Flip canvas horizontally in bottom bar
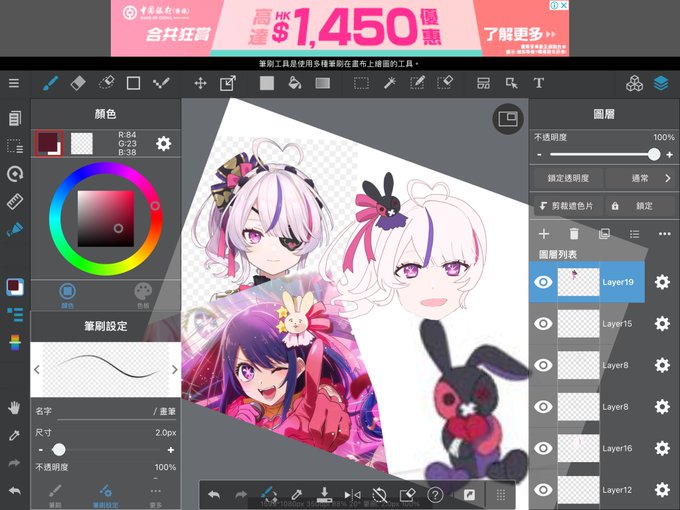Viewport: 680px width, 510px height. [x=352, y=494]
